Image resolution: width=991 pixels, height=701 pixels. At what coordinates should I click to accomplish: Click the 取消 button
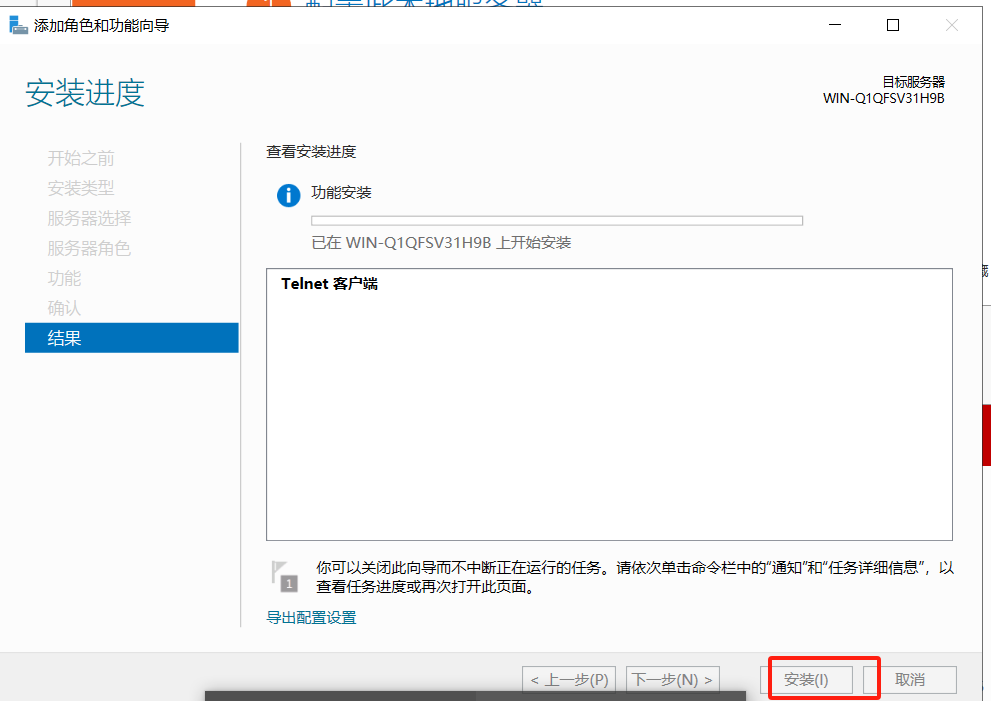910,680
